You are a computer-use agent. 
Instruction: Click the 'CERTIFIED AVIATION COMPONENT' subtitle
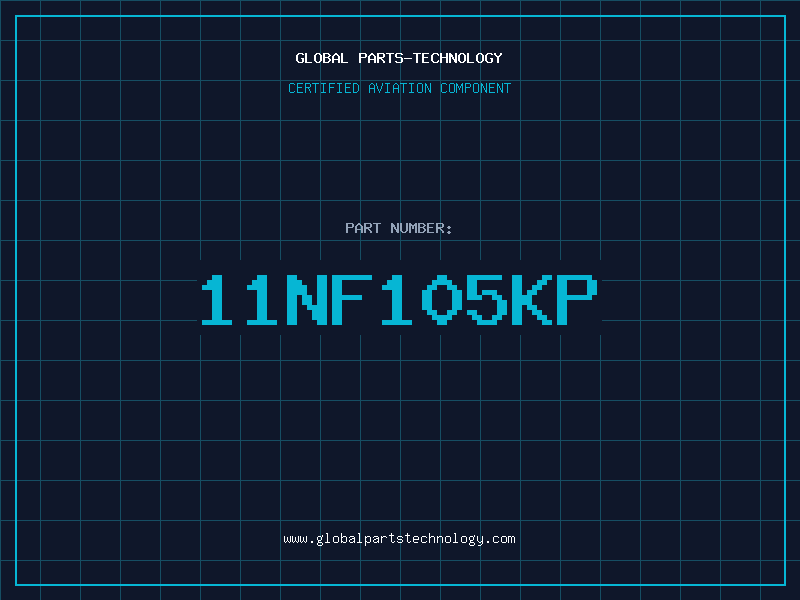coord(399,88)
